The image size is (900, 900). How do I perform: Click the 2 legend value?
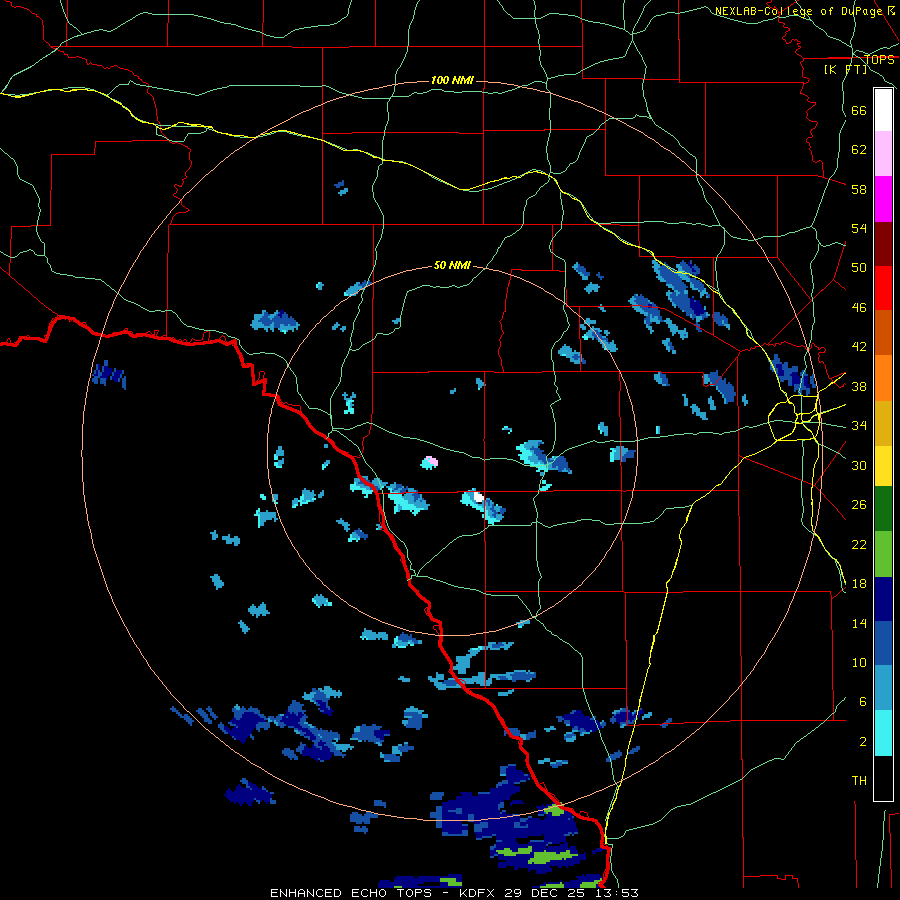(x=862, y=741)
